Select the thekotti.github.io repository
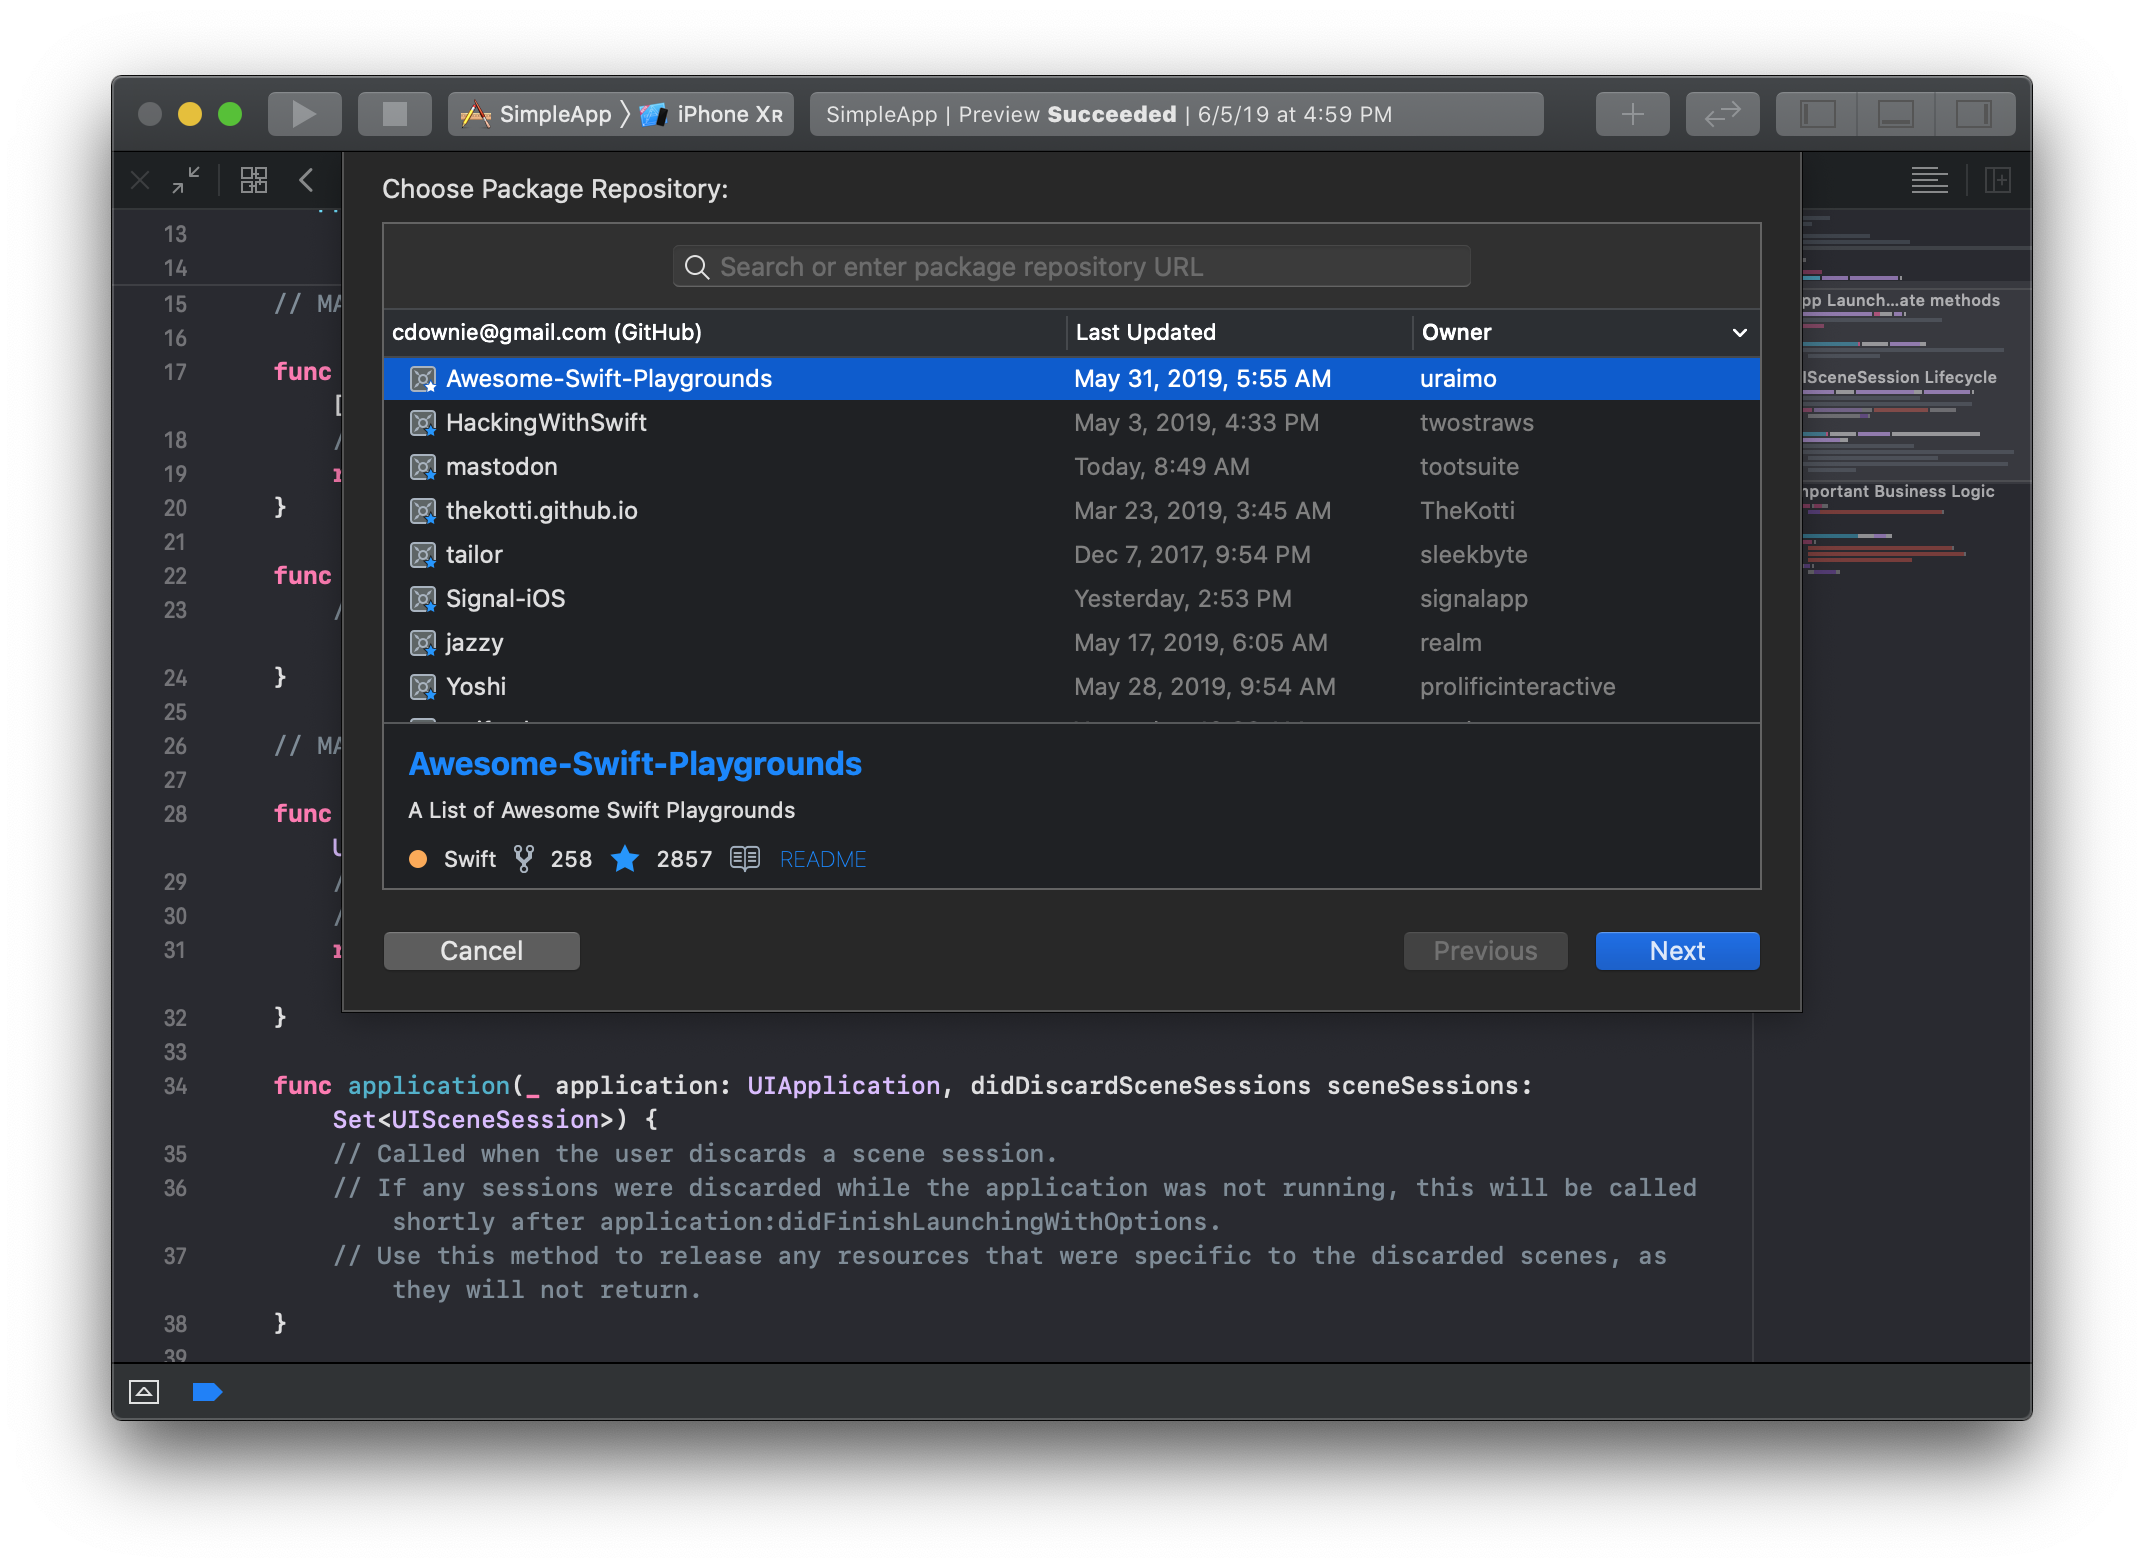This screenshot has height=1568, width=2144. click(x=1071, y=511)
